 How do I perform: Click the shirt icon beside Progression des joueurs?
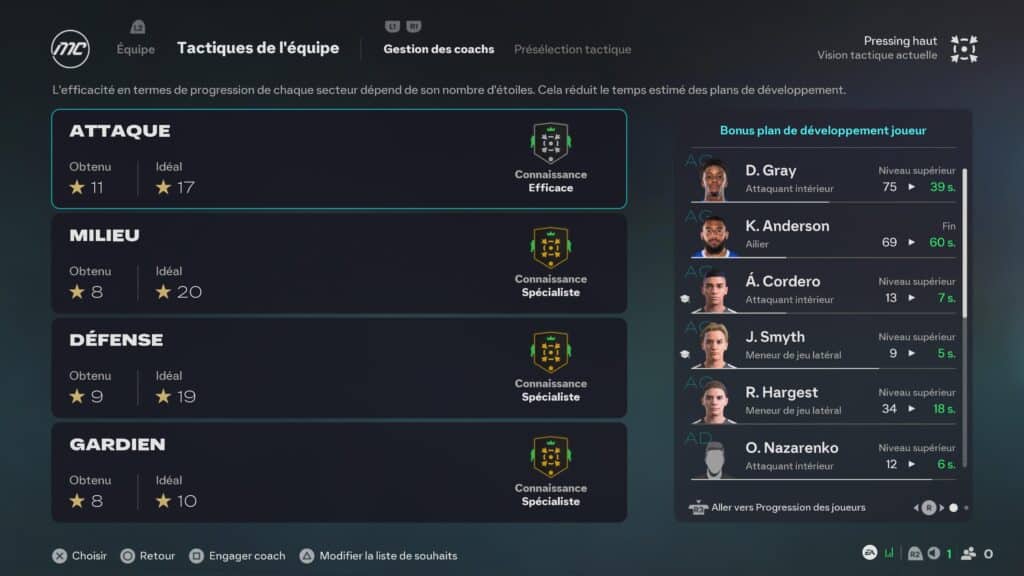click(698, 507)
